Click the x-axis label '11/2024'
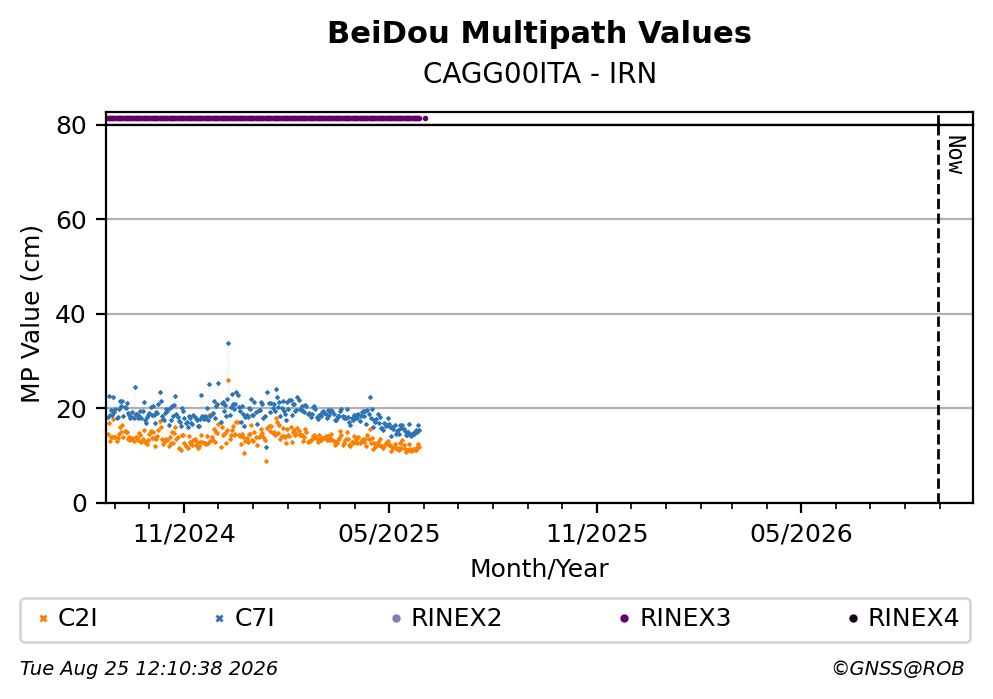 [x=184, y=534]
